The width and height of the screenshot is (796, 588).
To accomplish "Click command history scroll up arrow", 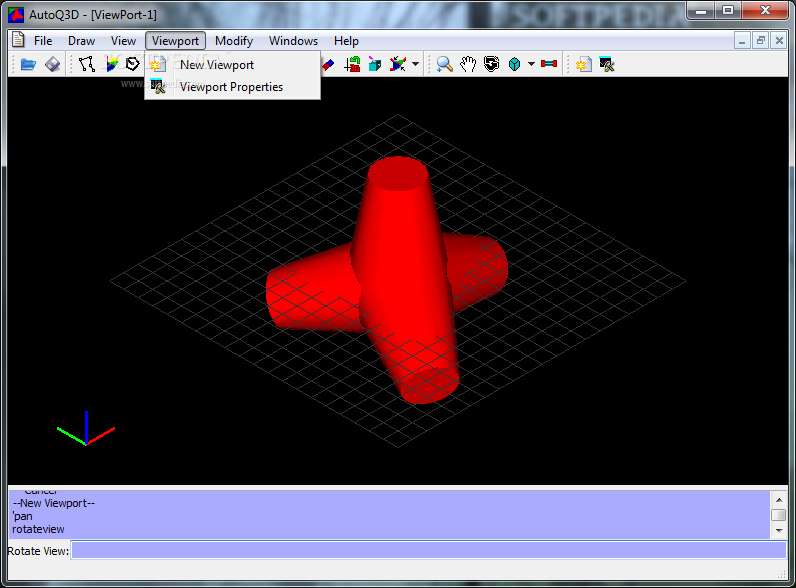I will 779,500.
